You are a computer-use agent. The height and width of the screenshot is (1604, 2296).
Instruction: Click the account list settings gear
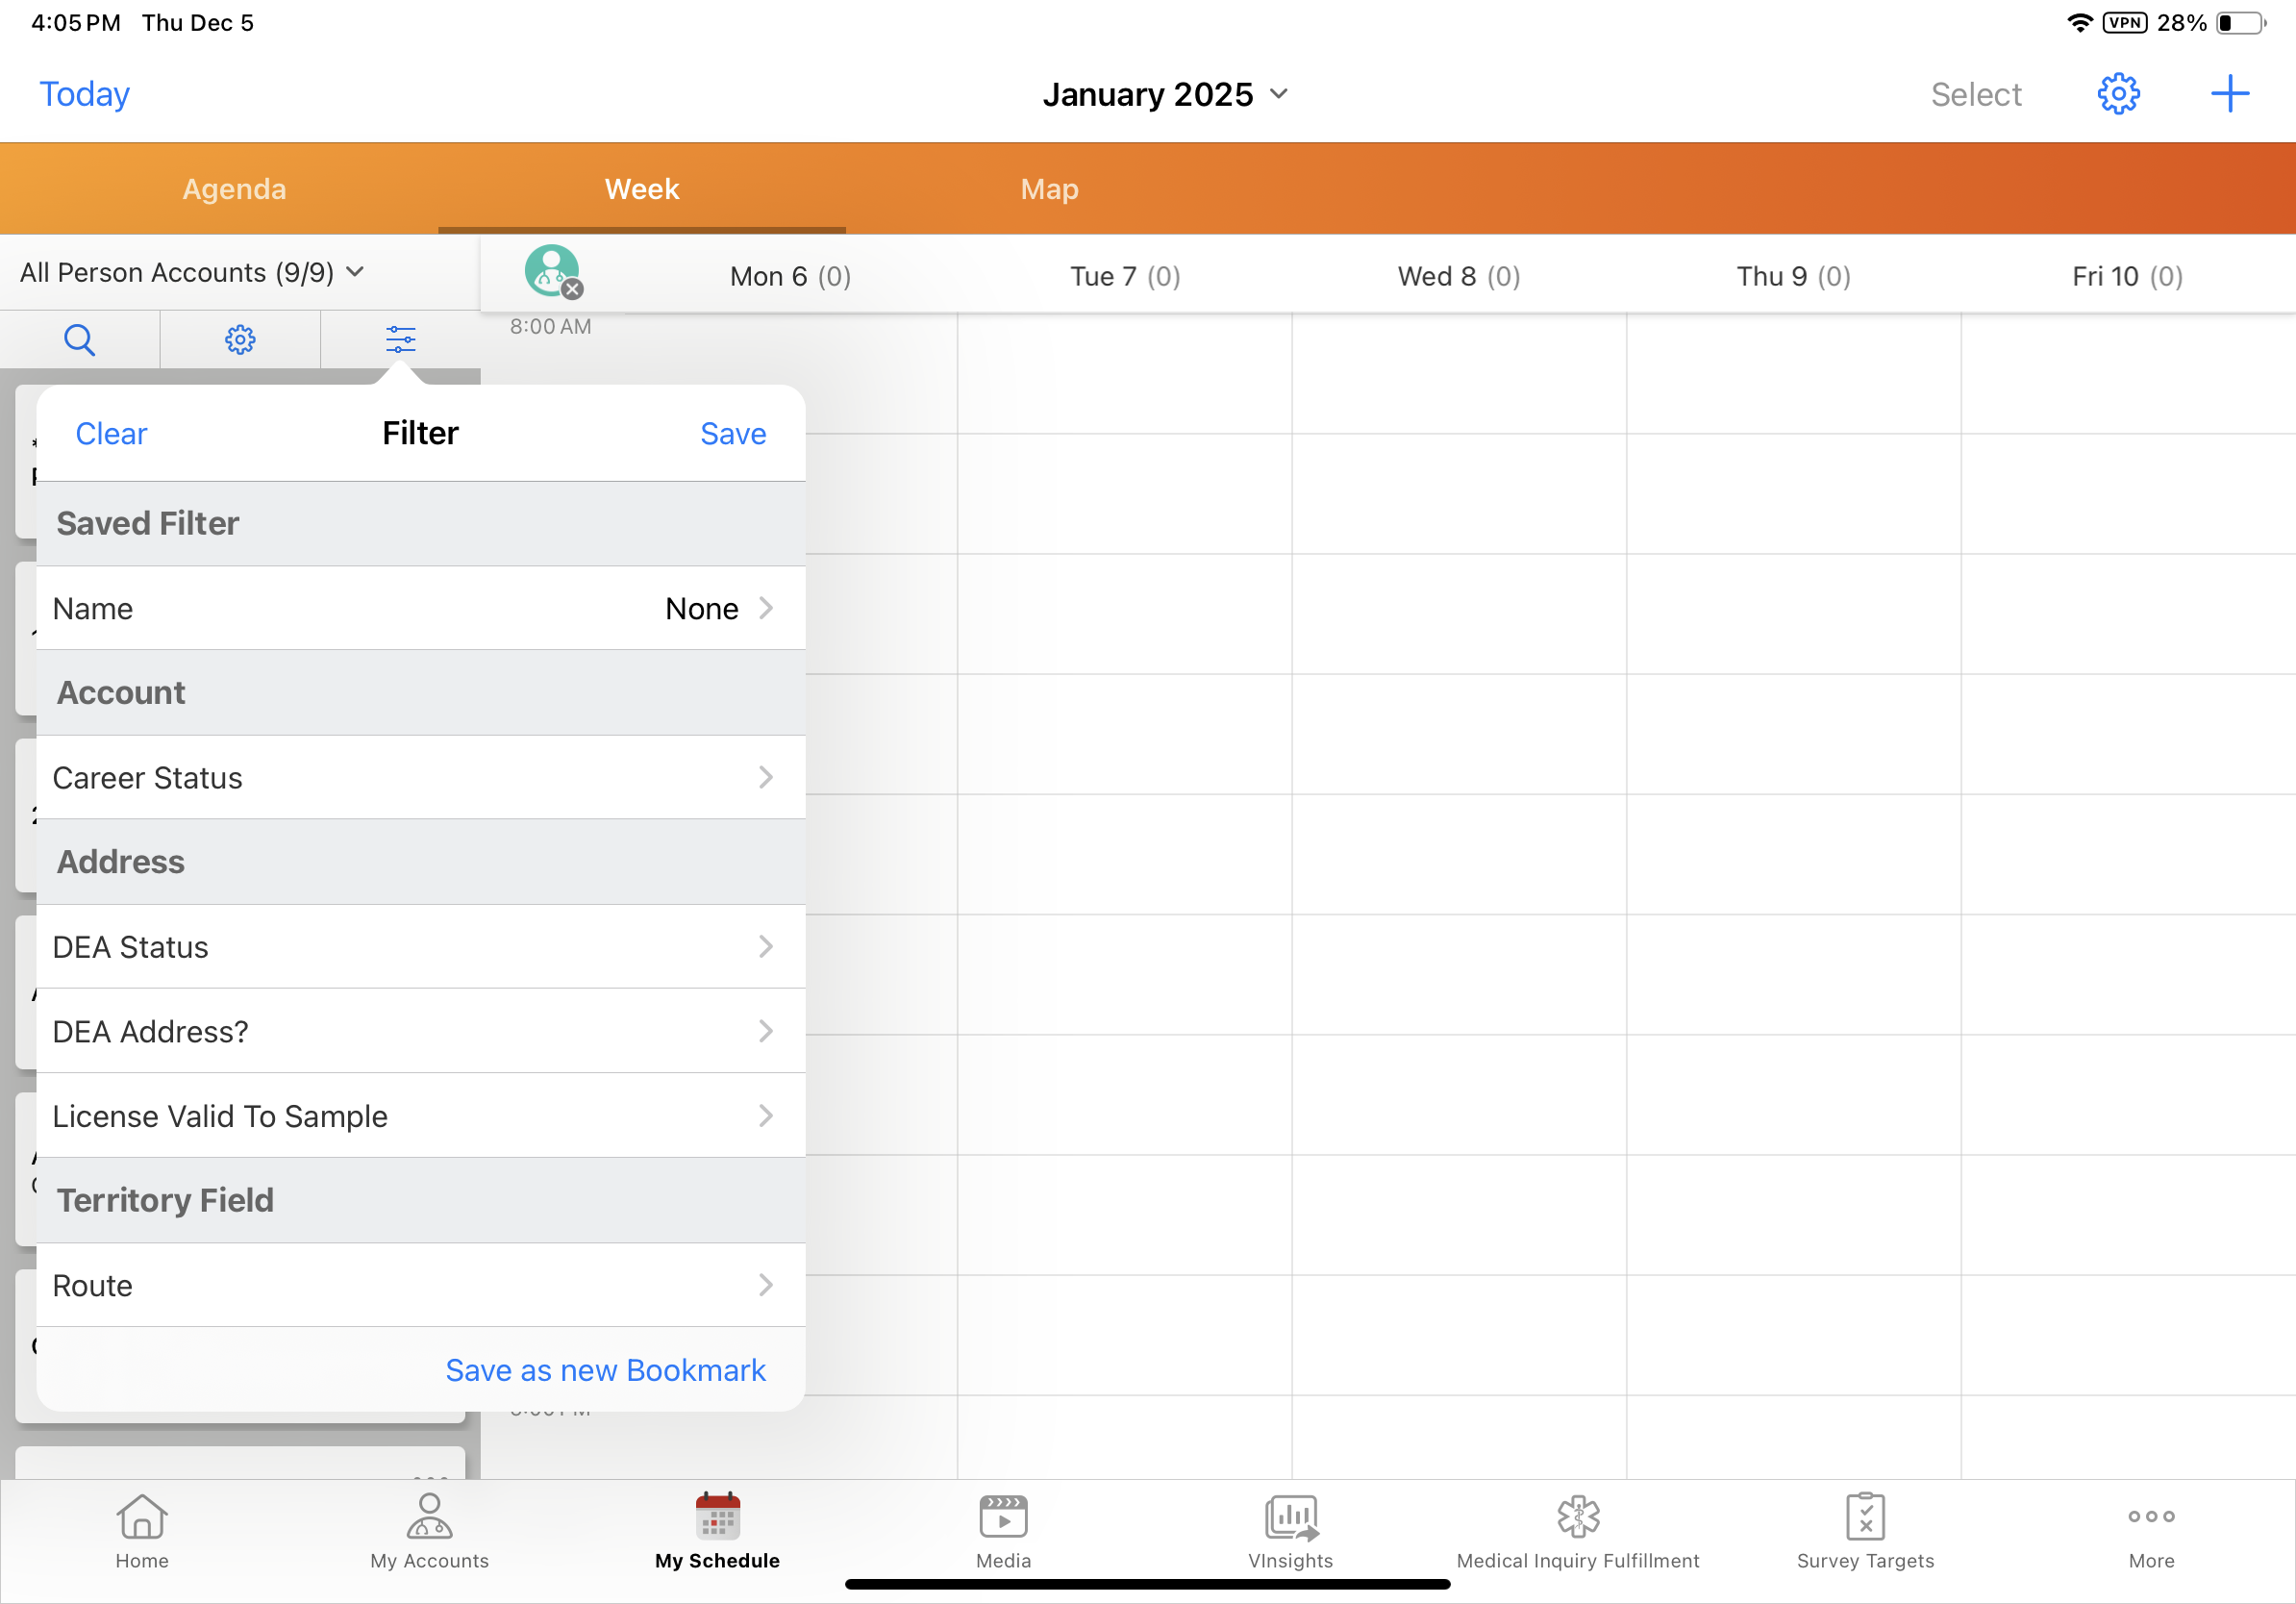pos(240,340)
